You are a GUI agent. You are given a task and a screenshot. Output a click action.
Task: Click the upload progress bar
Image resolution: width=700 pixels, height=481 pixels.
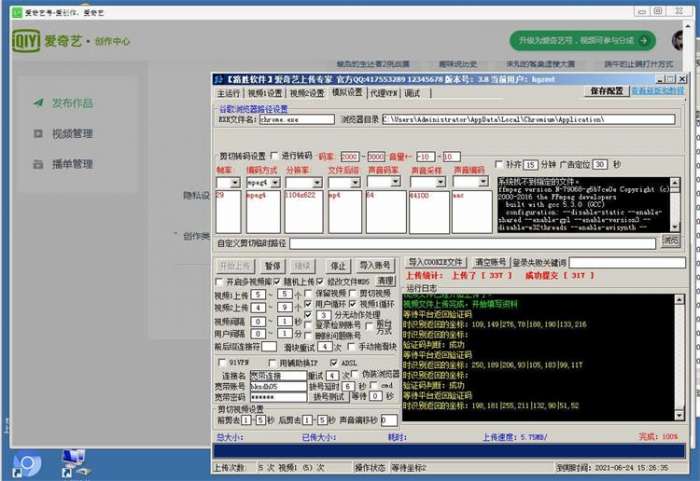pyautogui.click(x=449, y=450)
